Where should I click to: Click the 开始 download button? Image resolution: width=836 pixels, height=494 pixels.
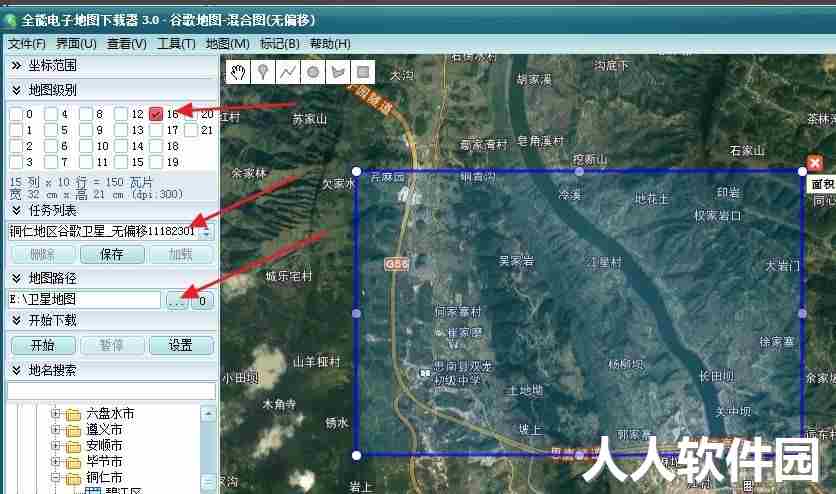pos(43,345)
